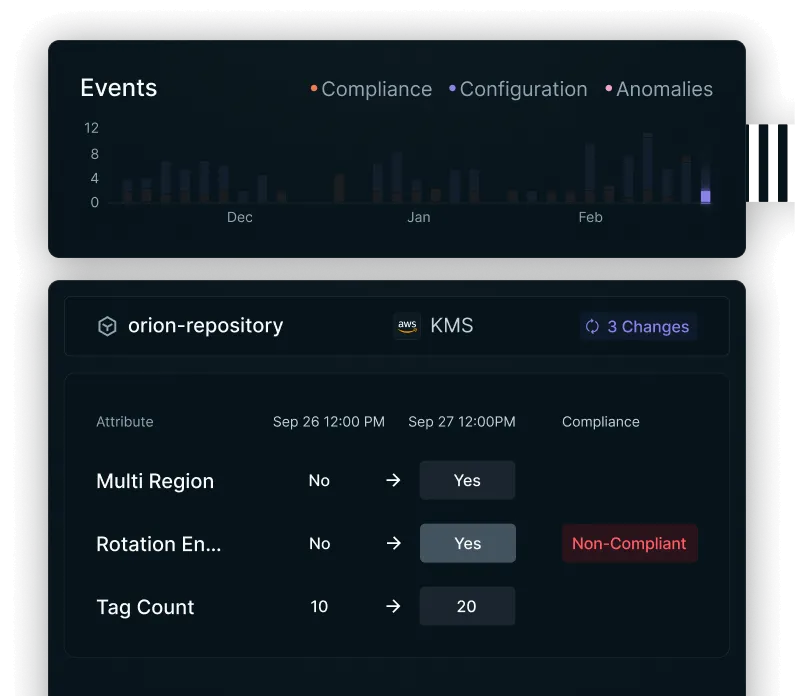795x696 pixels.
Task: Click the Rotation Enabled arrow icon
Action: 393,544
